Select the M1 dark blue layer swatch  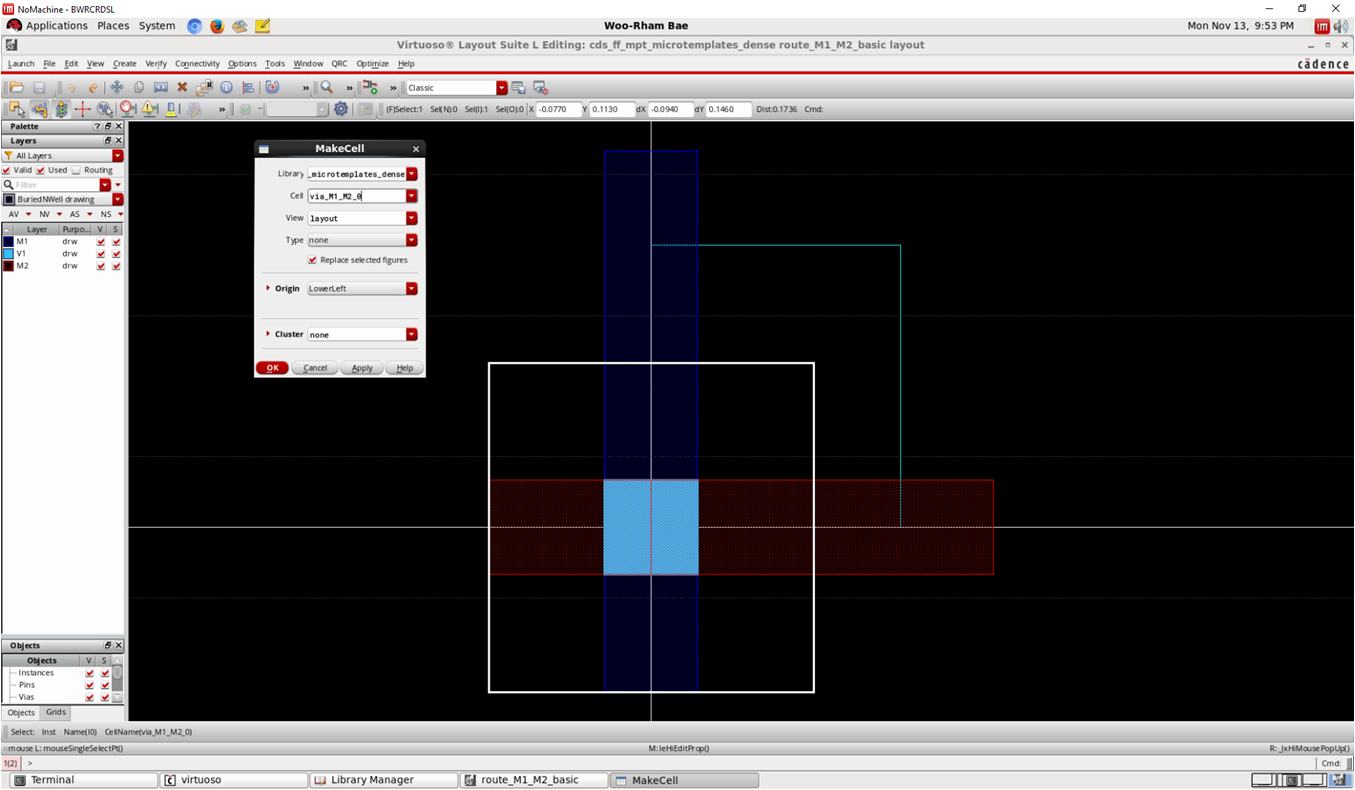(x=8, y=242)
